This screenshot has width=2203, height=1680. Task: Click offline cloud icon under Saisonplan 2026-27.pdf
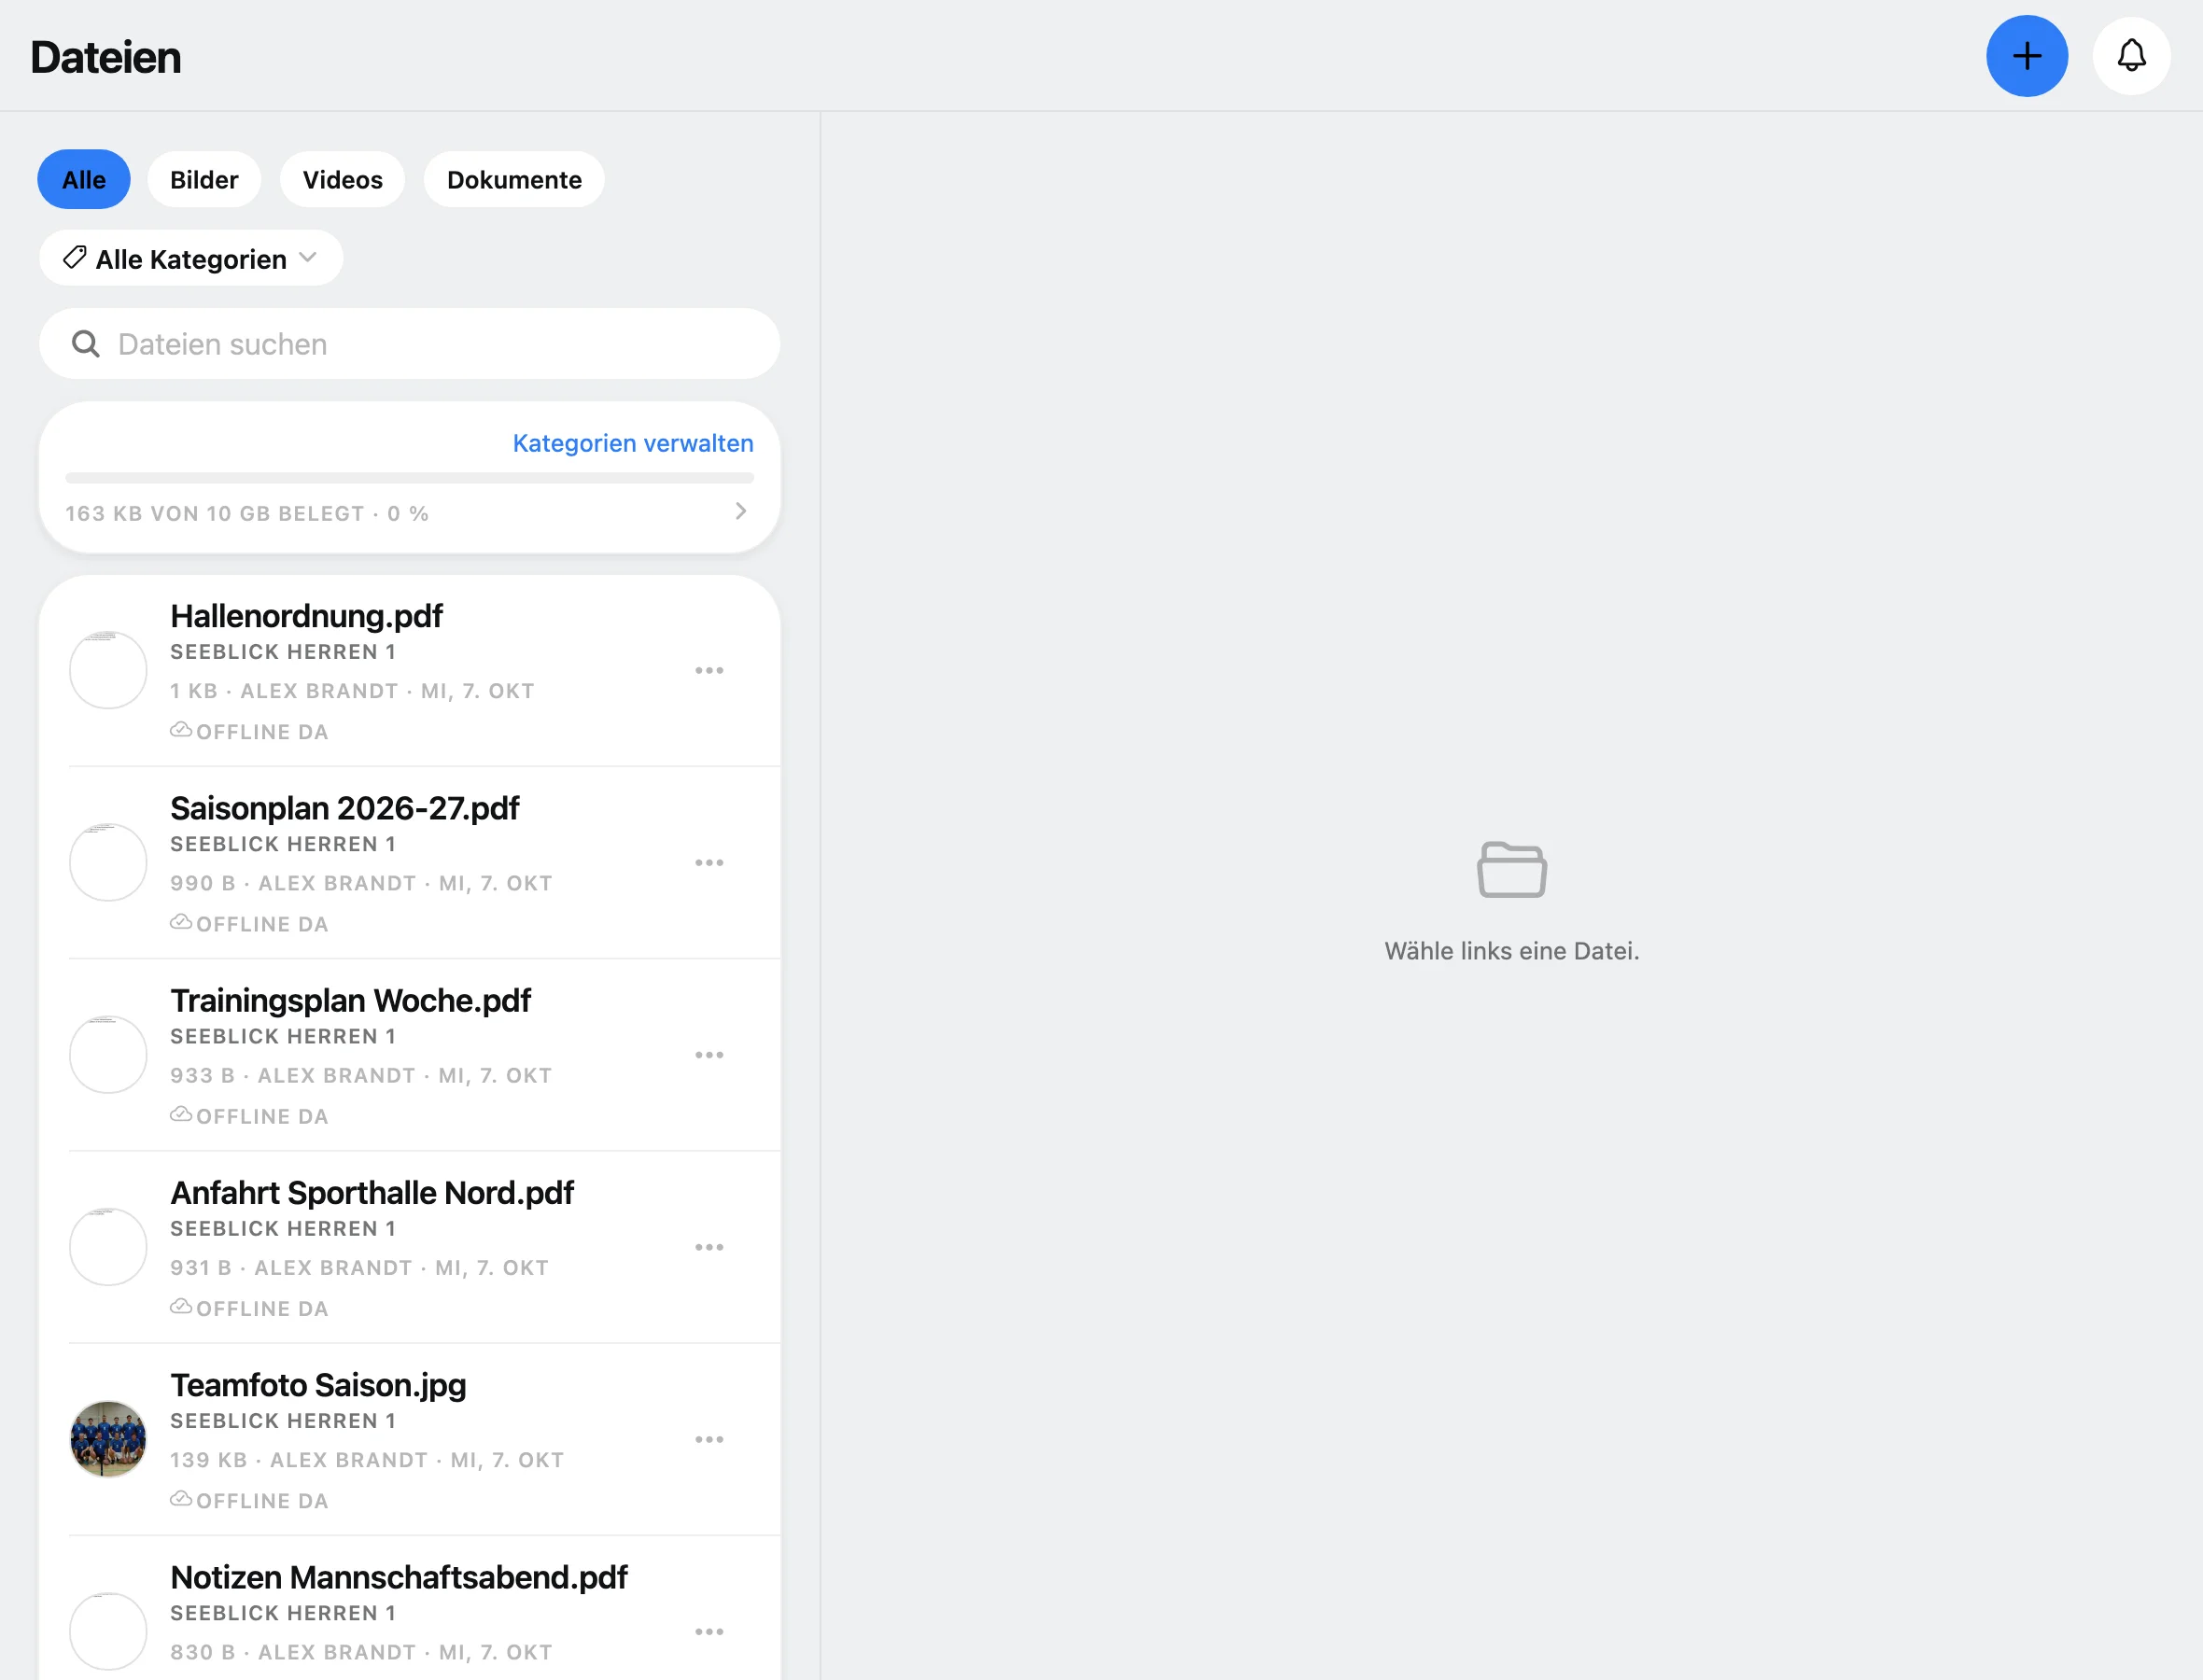click(181, 922)
